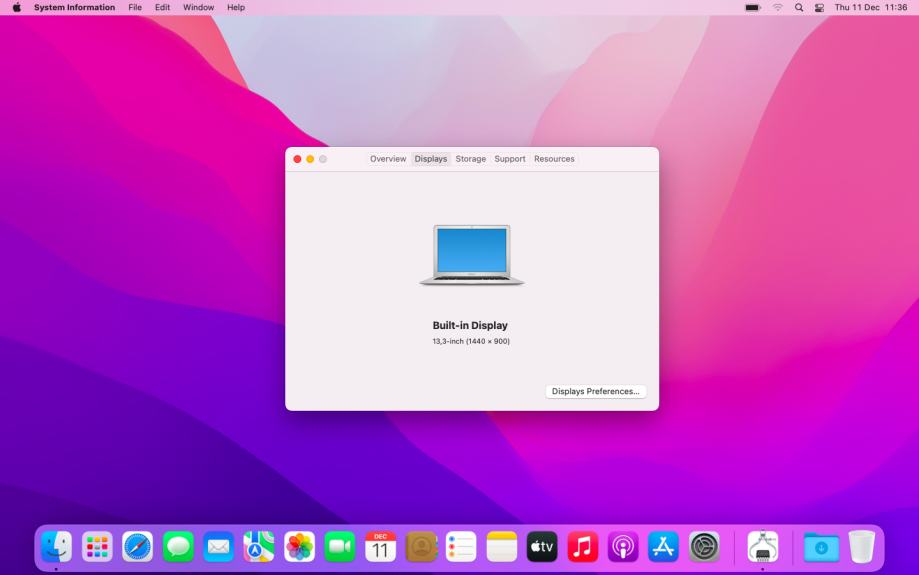Switch to the Storage tab
The width and height of the screenshot is (919, 575).
click(470, 159)
